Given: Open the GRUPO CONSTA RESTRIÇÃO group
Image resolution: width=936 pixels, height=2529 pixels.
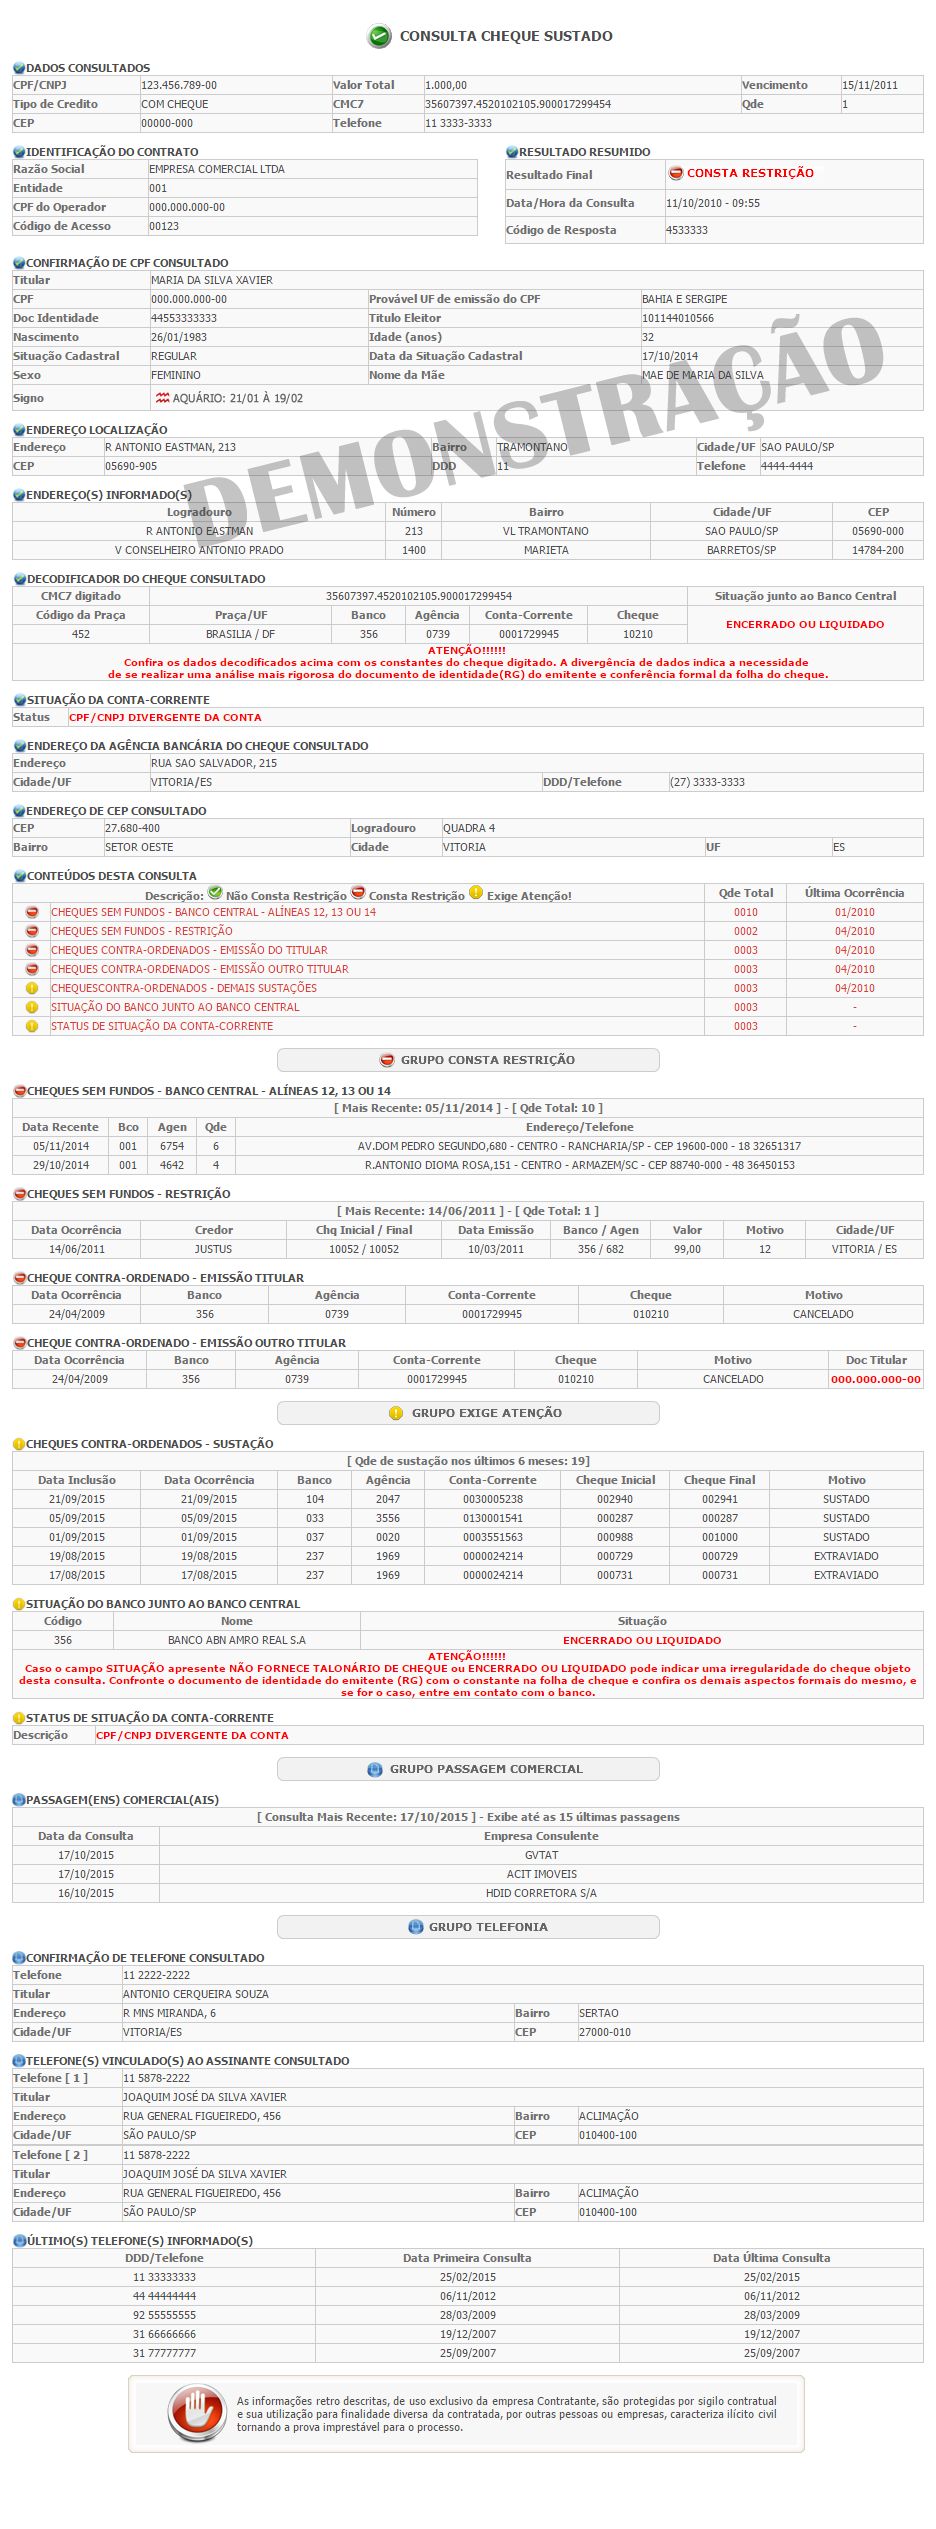Looking at the screenshot, I should click(x=468, y=1060).
